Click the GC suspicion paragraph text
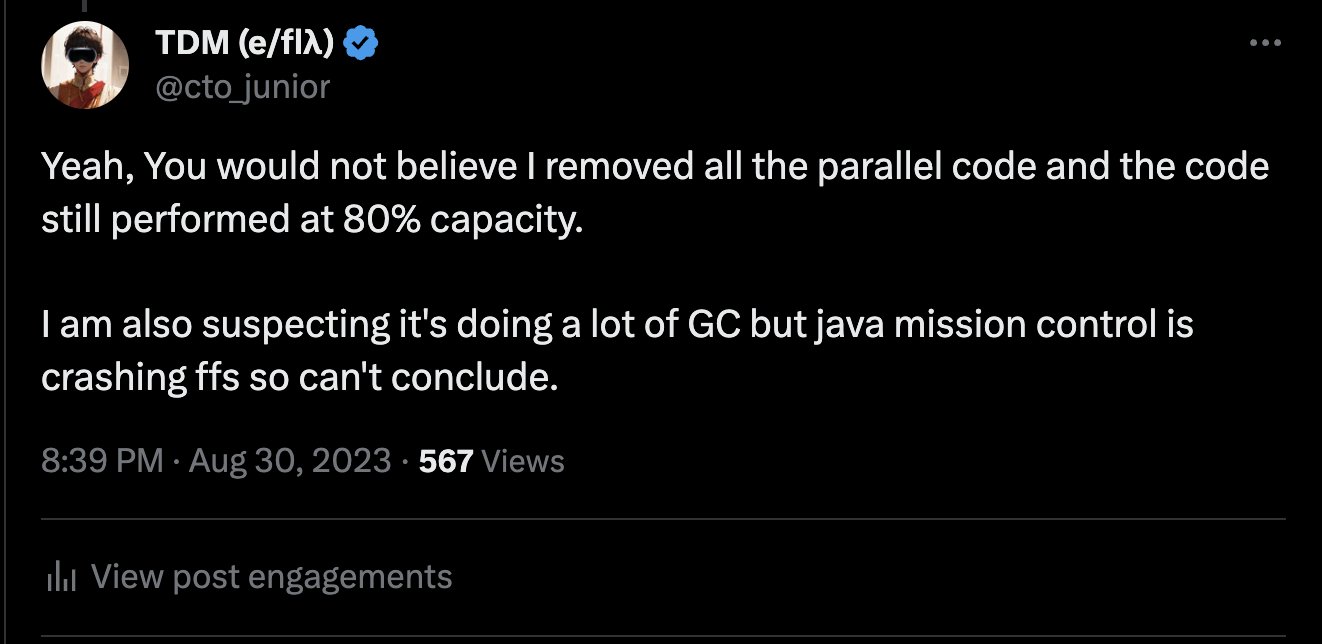Screen dimensions: 1322x644 pyautogui.click(x=617, y=353)
